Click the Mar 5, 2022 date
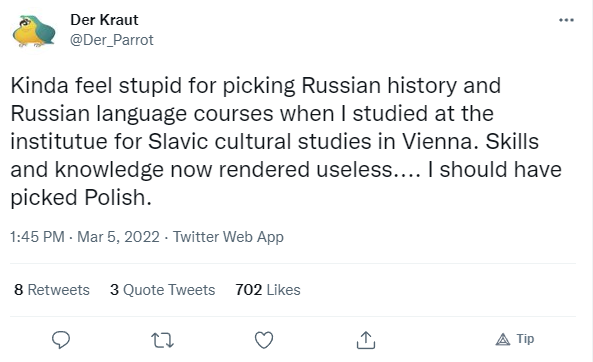 click(118, 237)
